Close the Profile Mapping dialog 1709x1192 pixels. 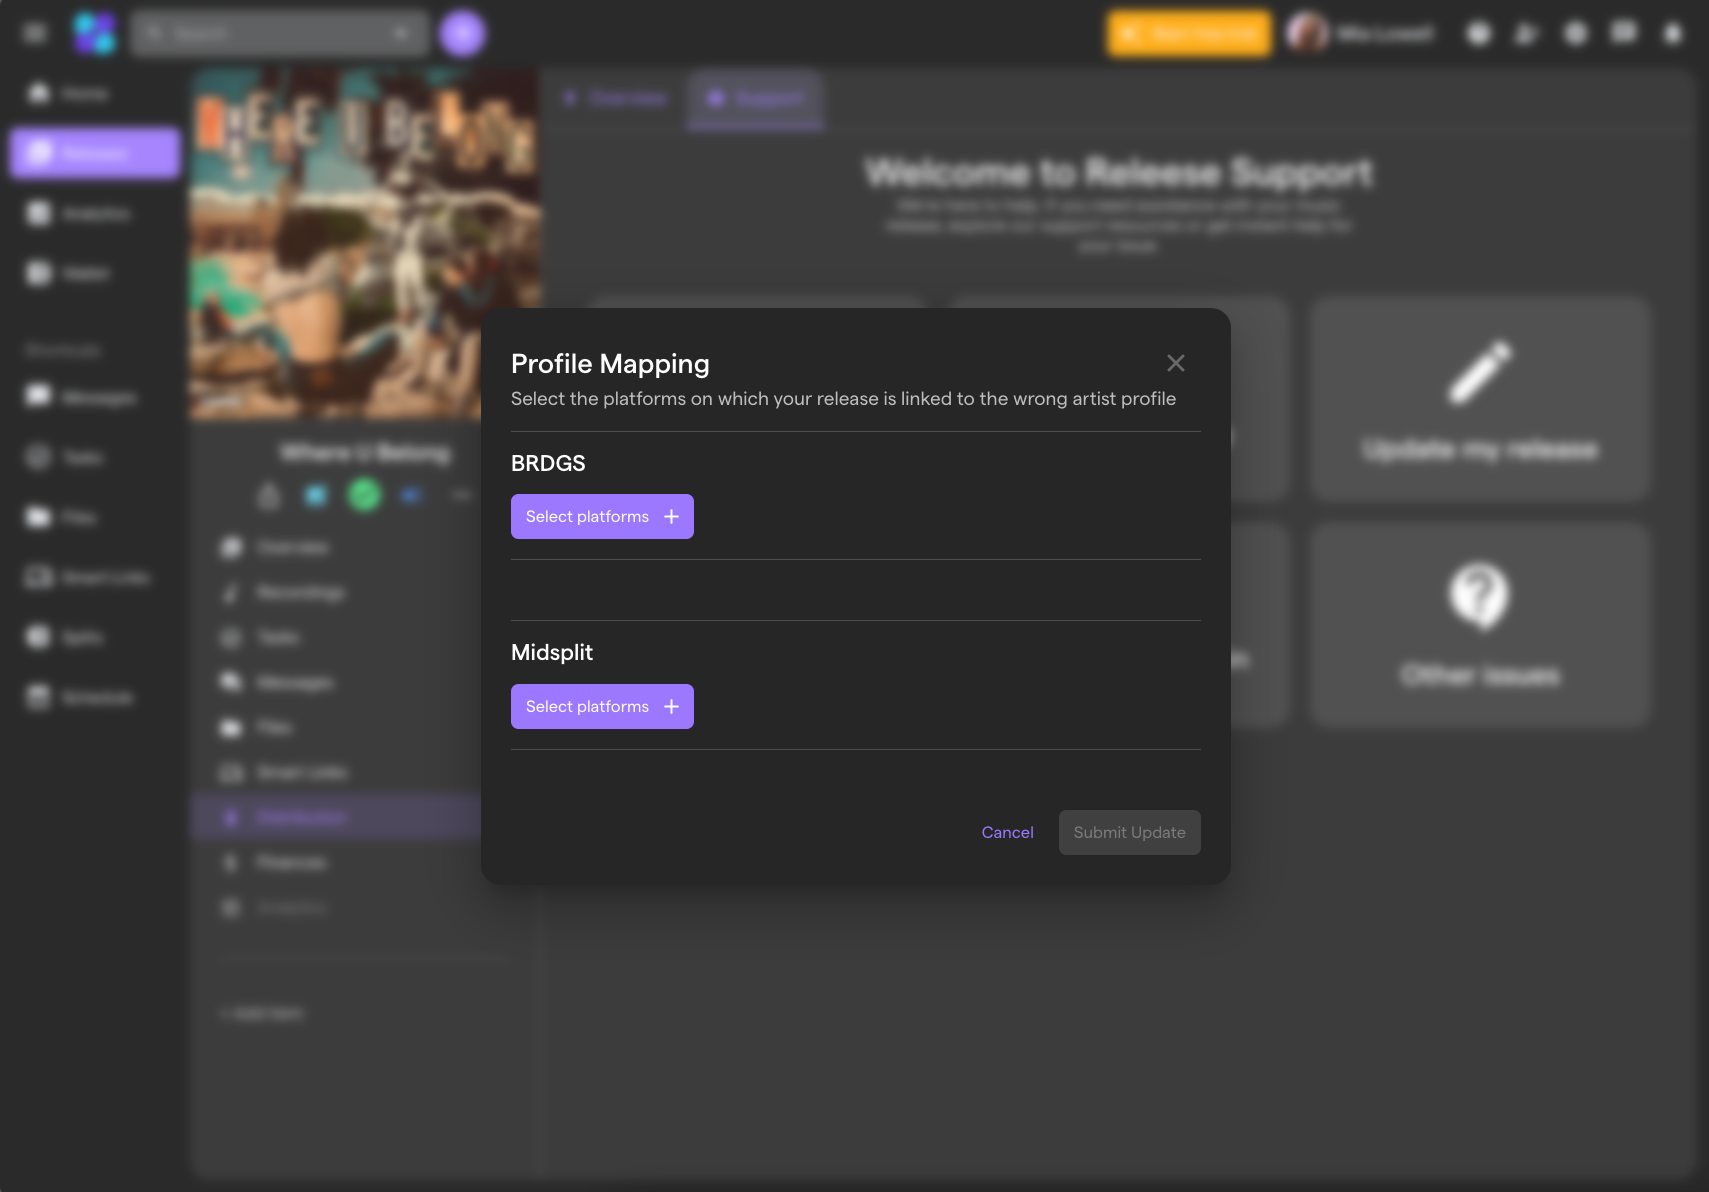pyautogui.click(x=1176, y=363)
